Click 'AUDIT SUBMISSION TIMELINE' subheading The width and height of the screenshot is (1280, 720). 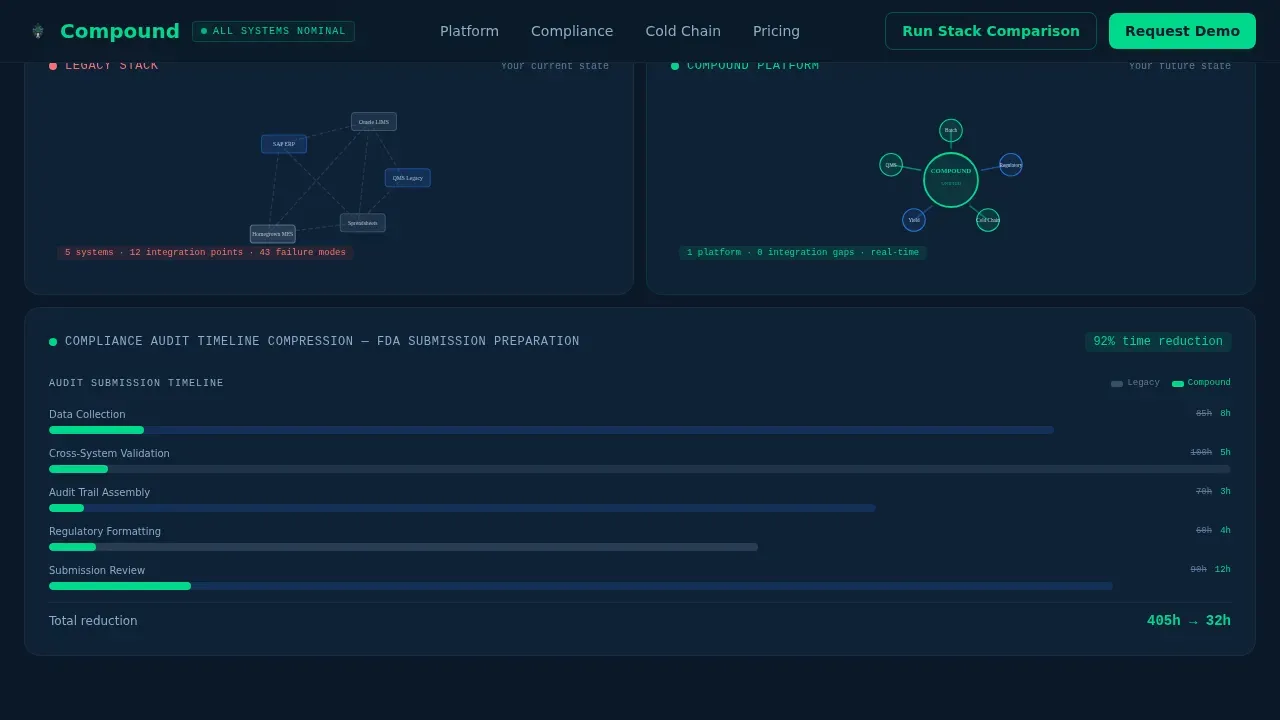(136, 383)
